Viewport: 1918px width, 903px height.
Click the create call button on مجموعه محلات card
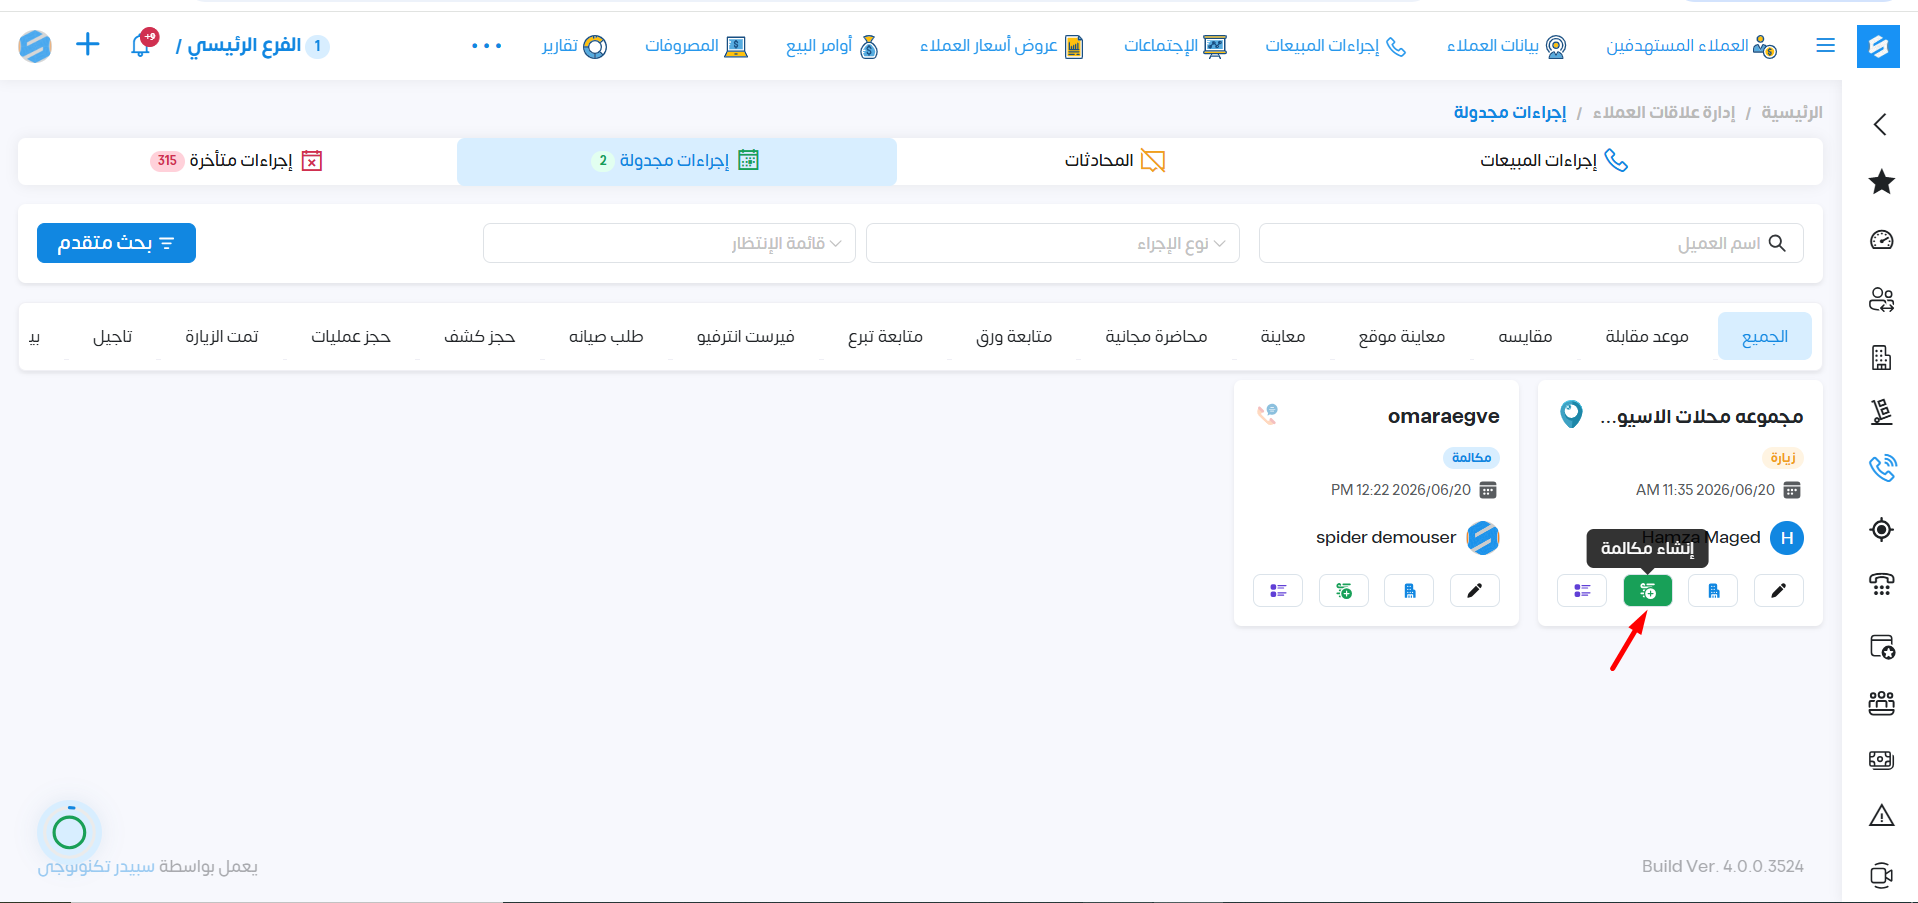point(1647,591)
